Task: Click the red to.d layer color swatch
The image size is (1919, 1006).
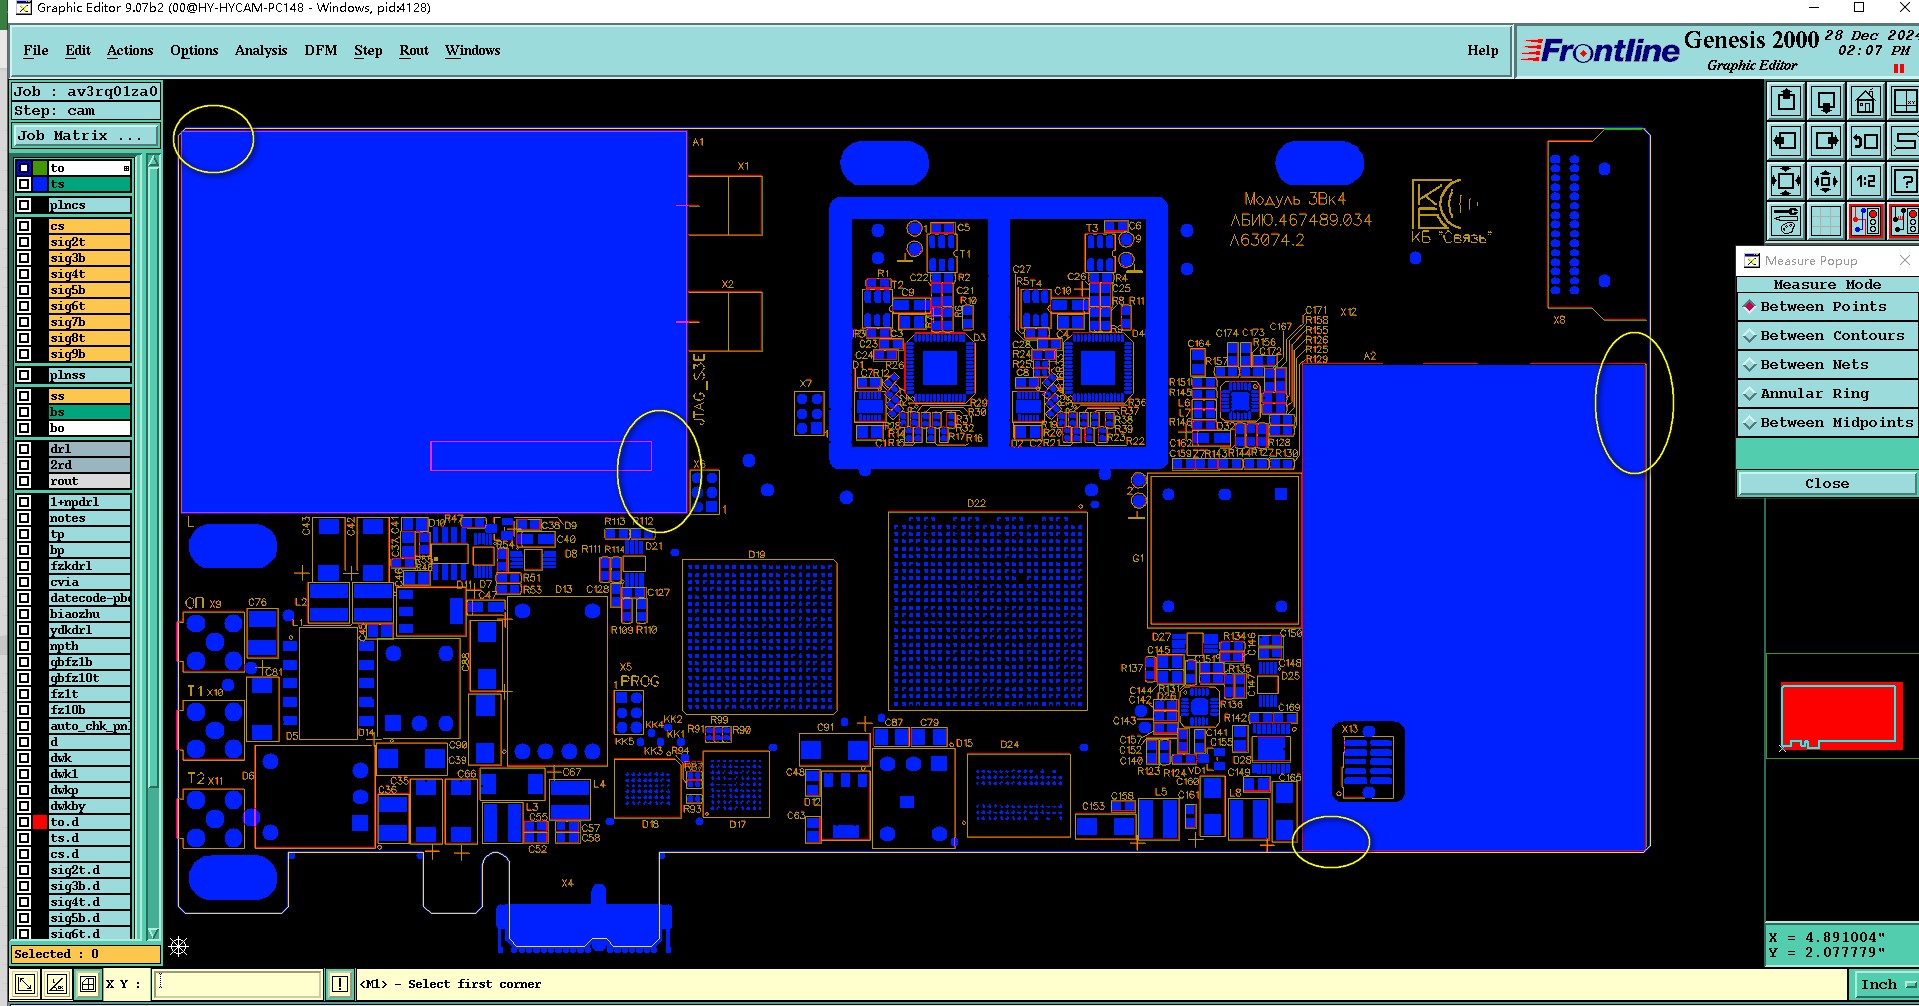Action: pos(40,822)
